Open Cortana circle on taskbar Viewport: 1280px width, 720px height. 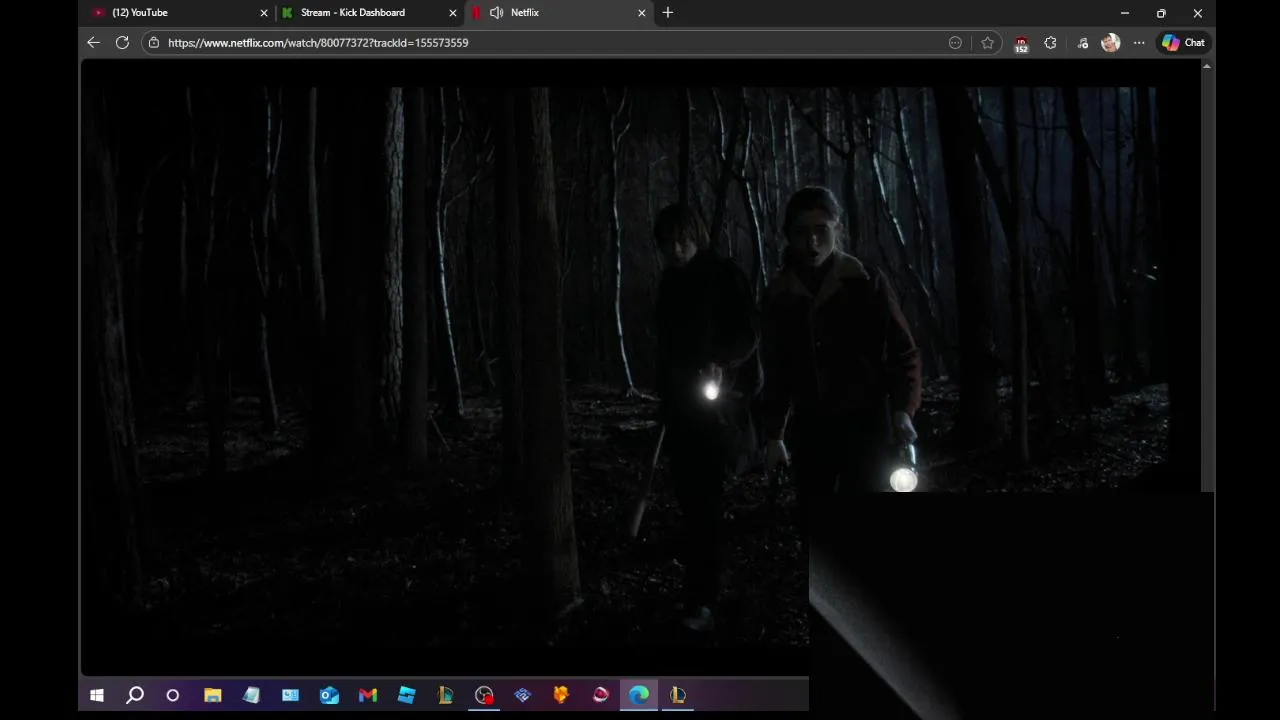(x=173, y=695)
